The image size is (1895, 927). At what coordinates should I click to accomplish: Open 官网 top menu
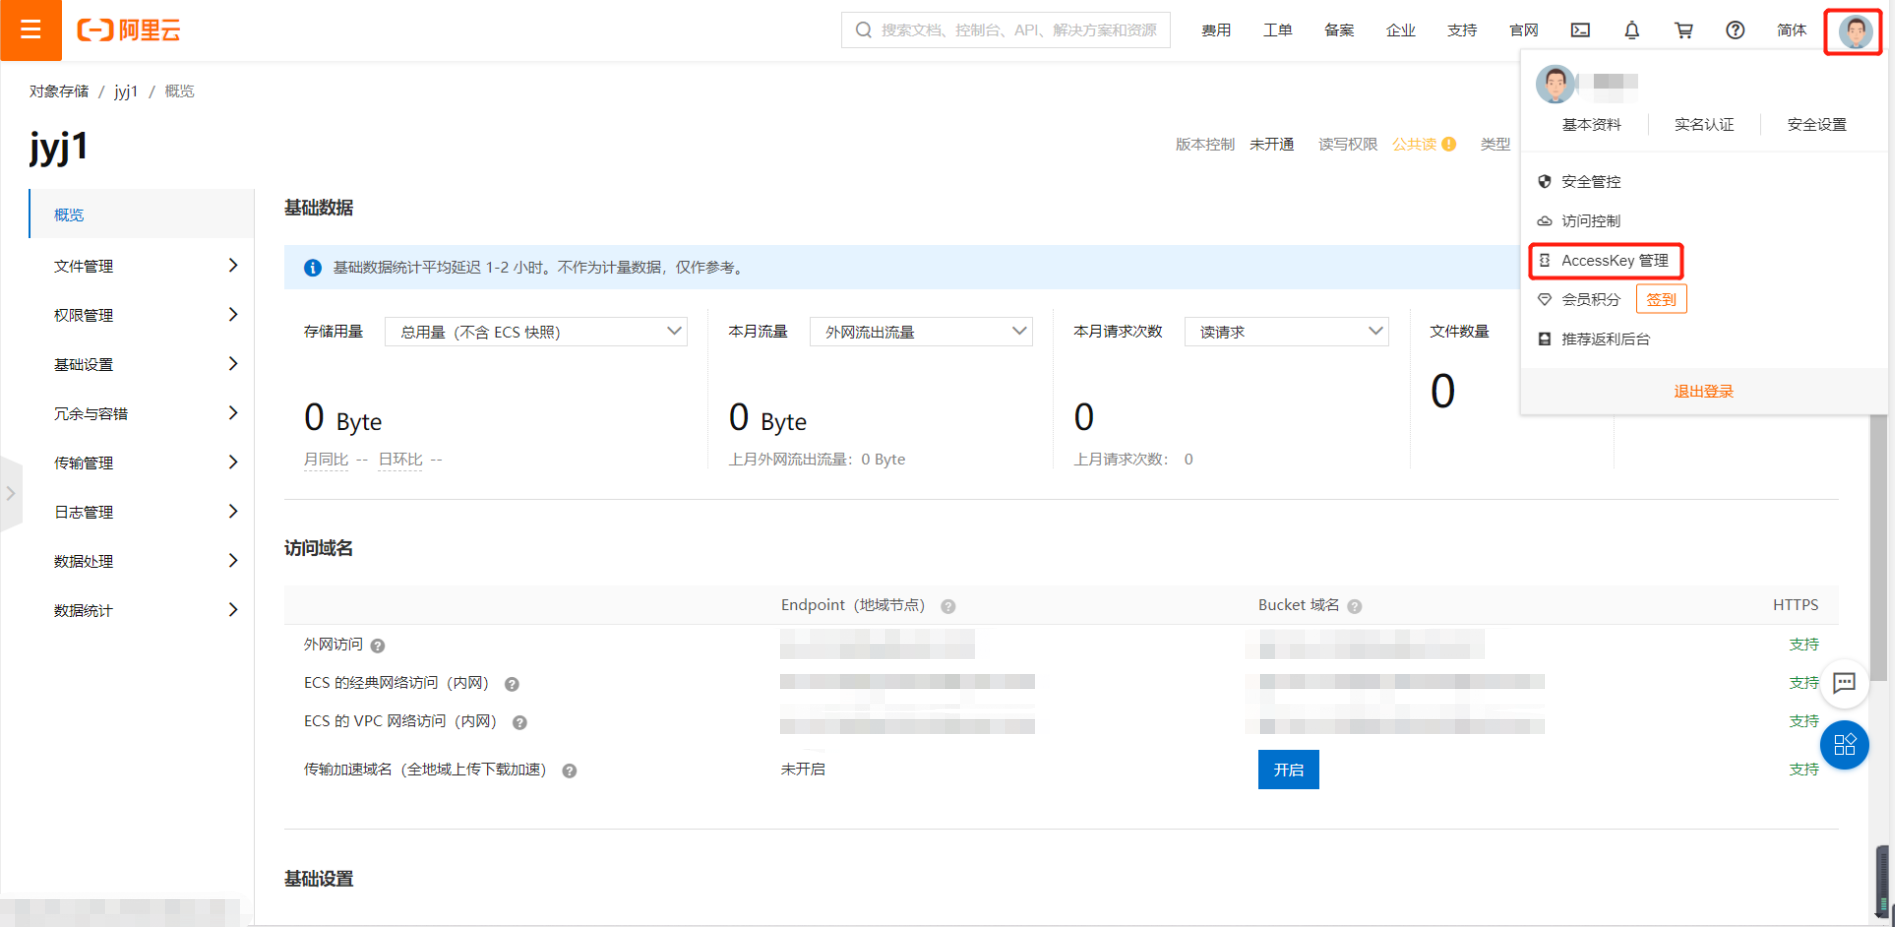(x=1523, y=30)
